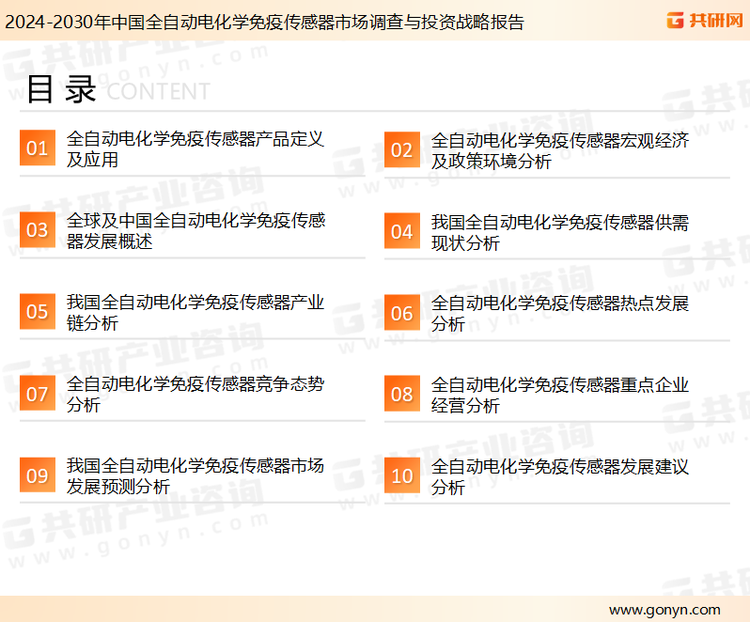
Task: Select chapter 全自动电化学免疫传感器热点发展分析
Action: 560,314
